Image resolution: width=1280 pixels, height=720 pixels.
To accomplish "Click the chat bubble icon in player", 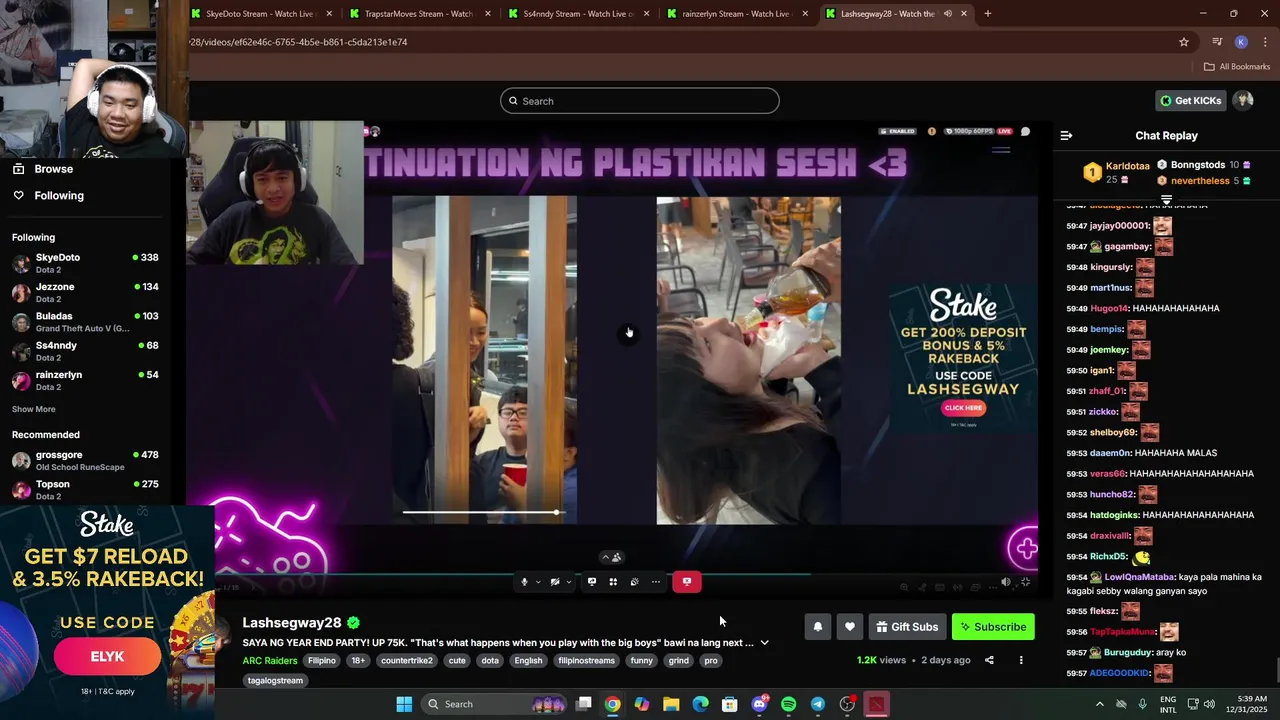I will (x=1025, y=131).
